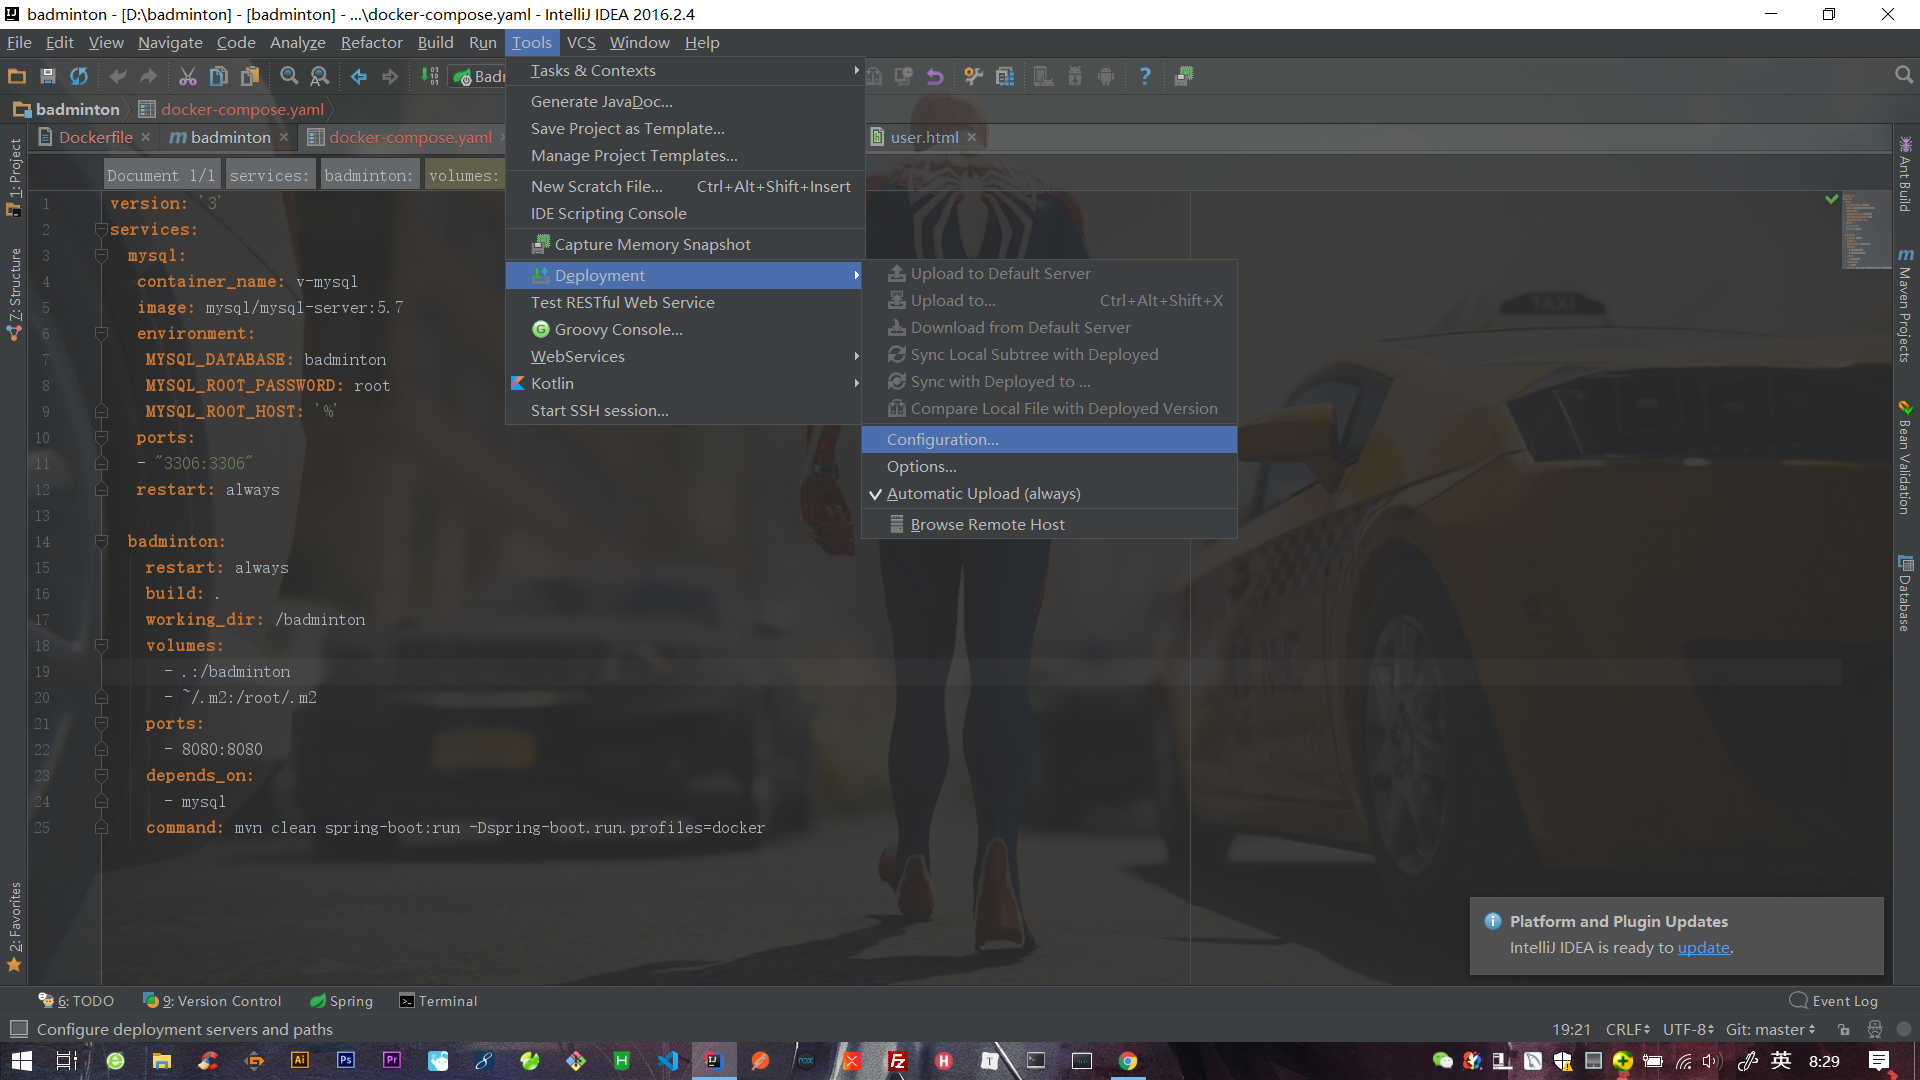Open the UTF-8 encoding dropdown
The height and width of the screenshot is (1080, 1920).
1688,1030
